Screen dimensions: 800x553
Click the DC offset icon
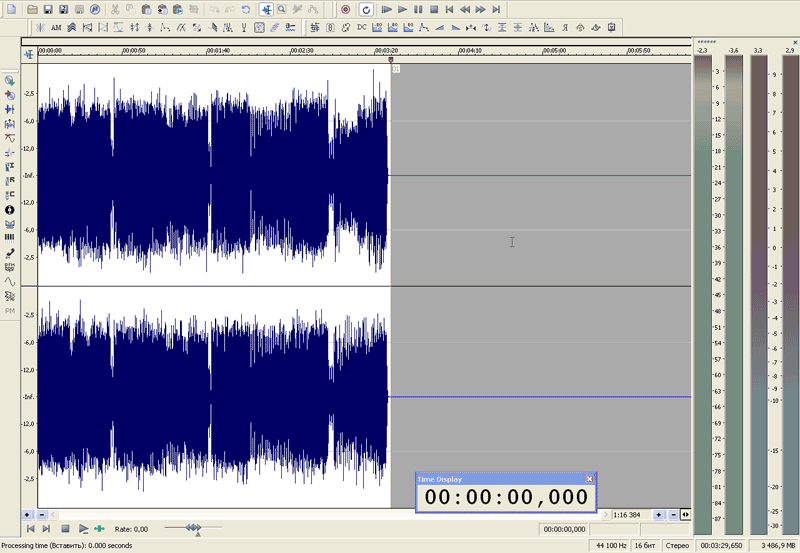(x=363, y=27)
